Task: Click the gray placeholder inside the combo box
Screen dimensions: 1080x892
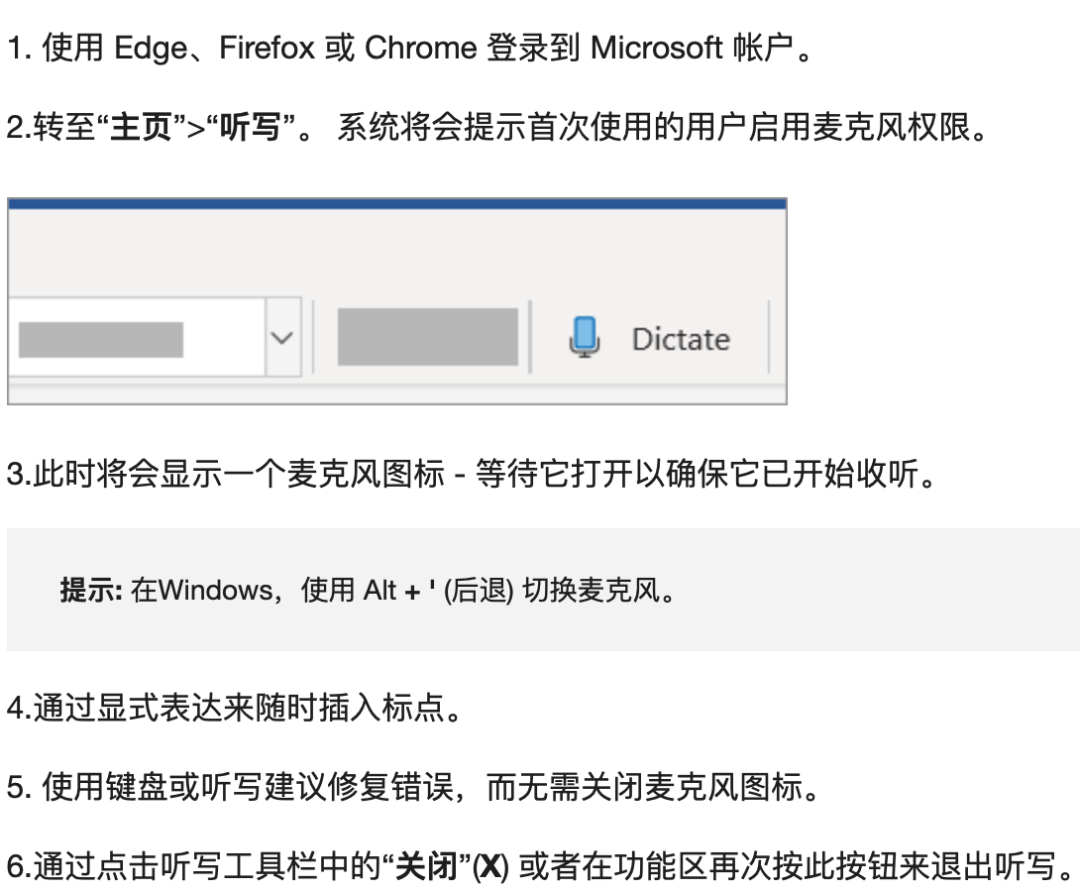Action: tap(101, 340)
